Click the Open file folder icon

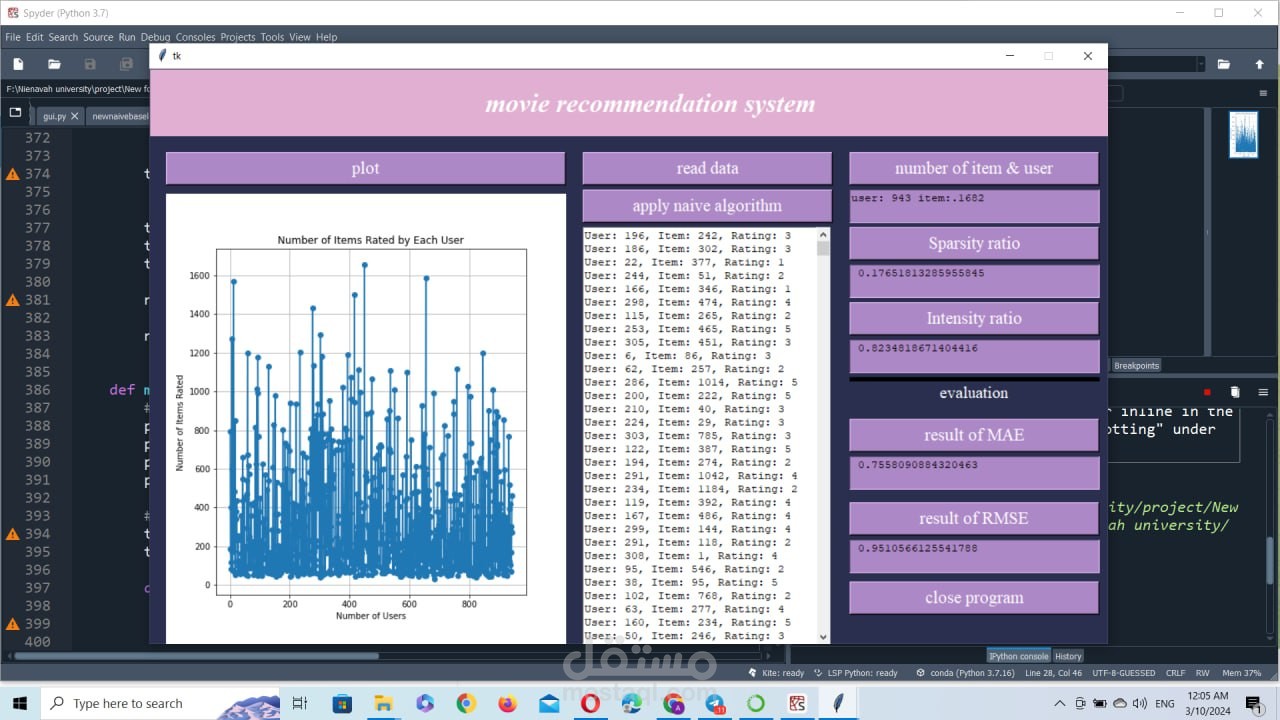(x=54, y=64)
